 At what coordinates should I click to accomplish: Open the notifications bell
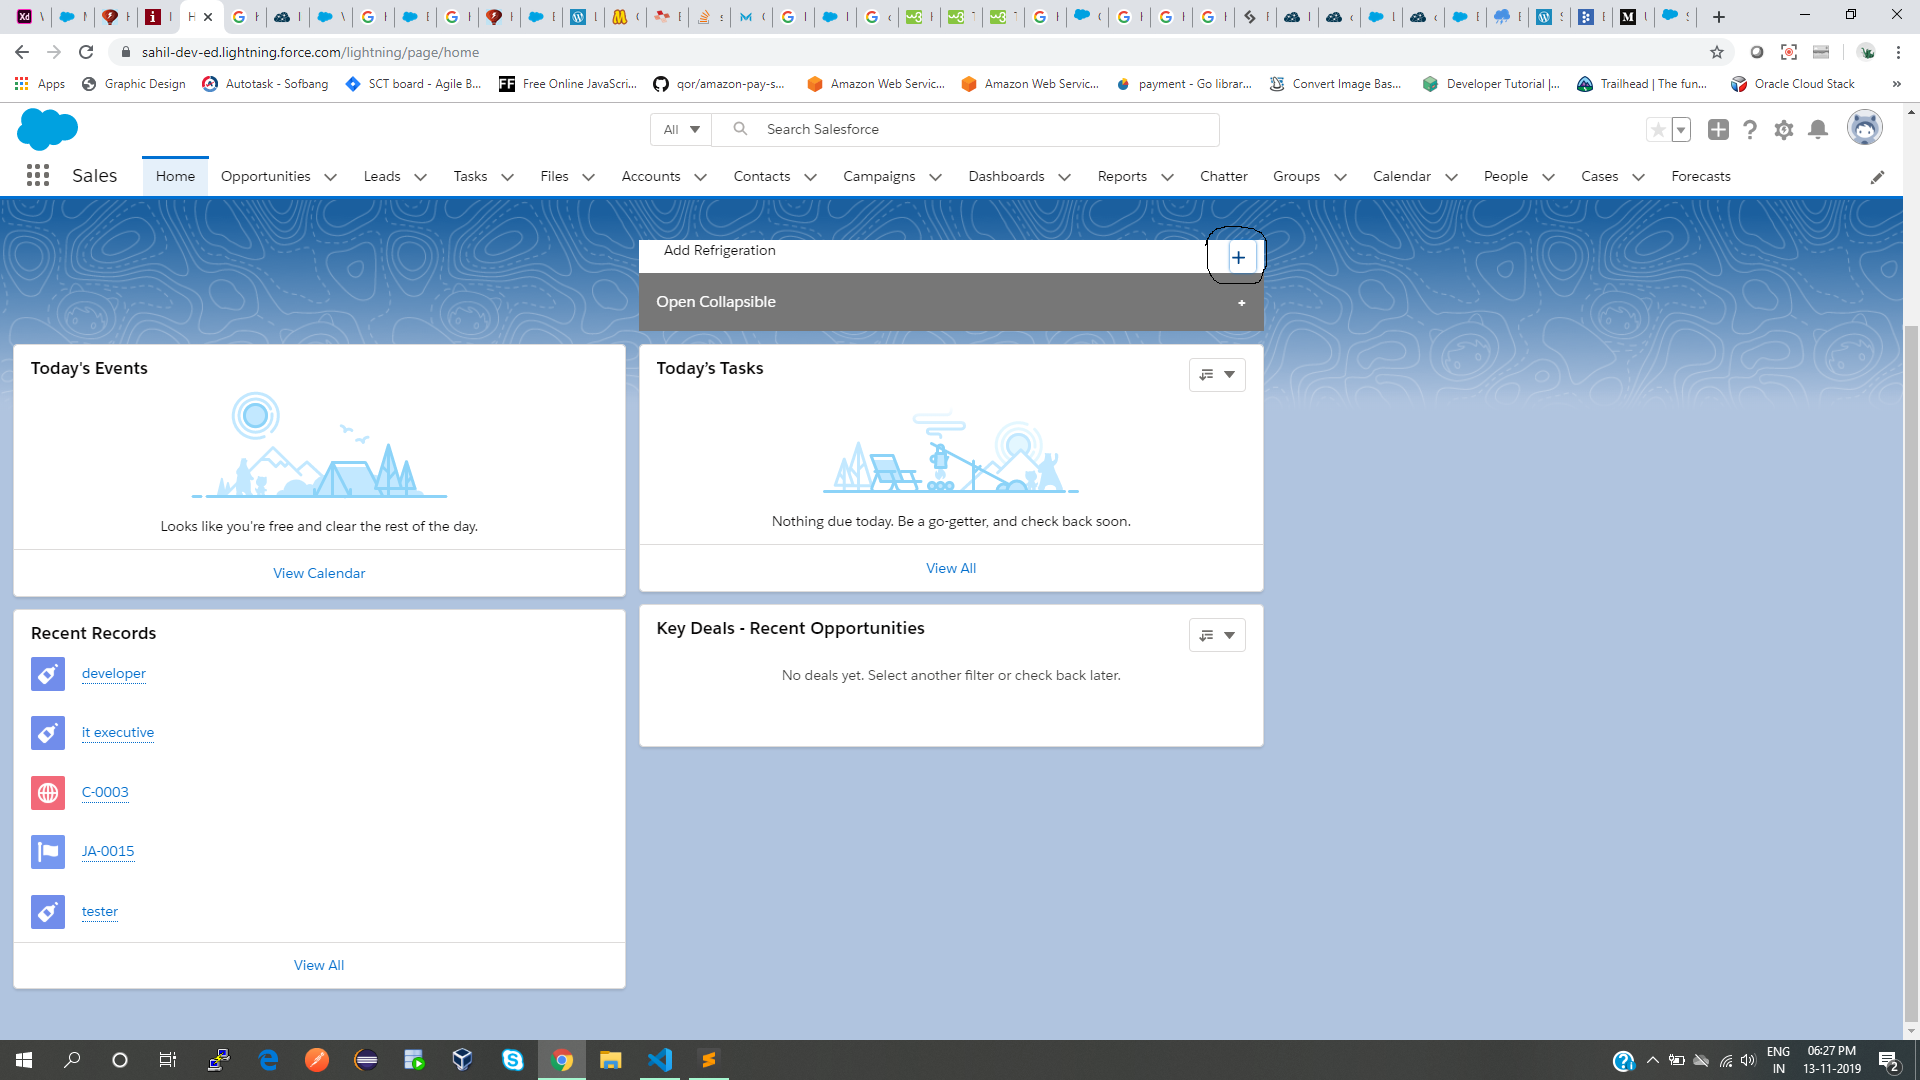click(1818, 130)
